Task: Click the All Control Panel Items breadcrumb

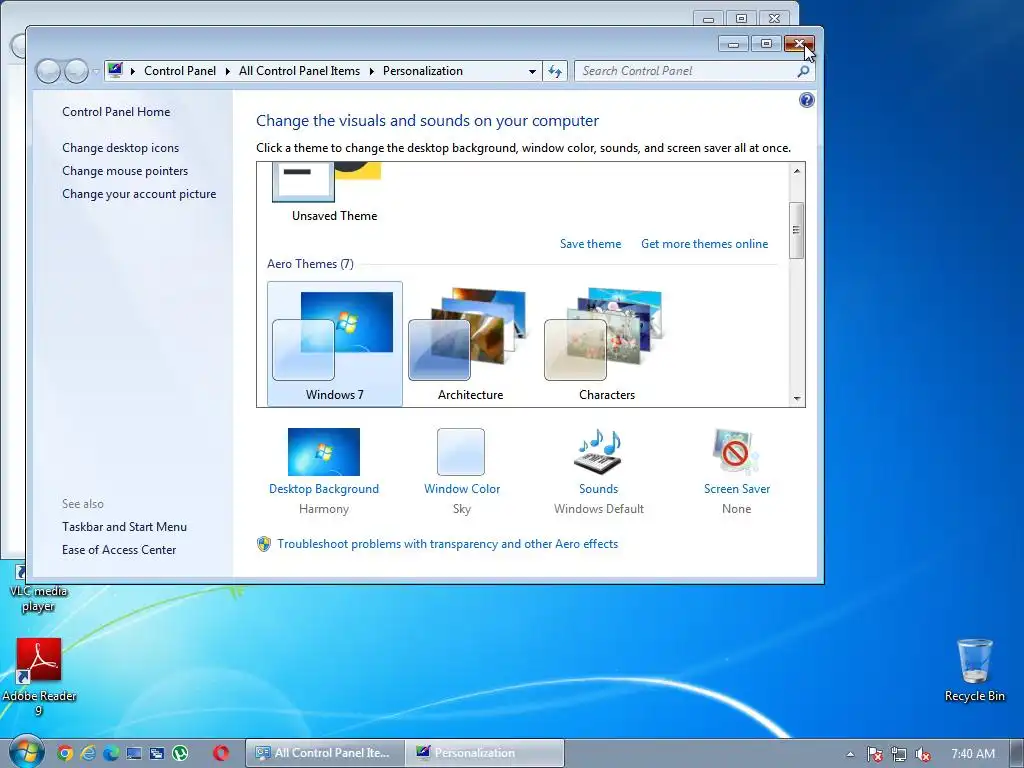Action: coord(299,71)
